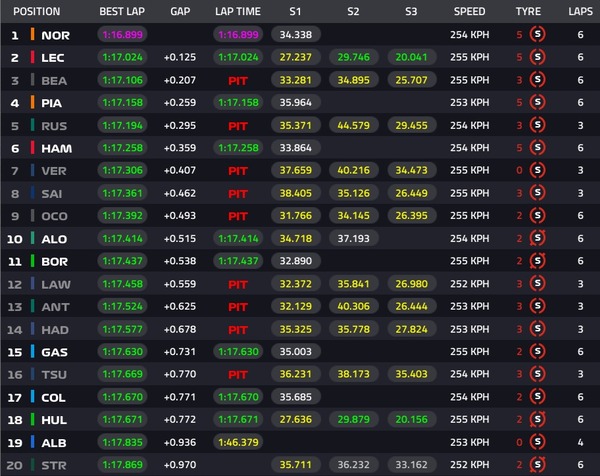Click the soft tyre icon for NOR
600x476 pixels.
tap(538, 34)
